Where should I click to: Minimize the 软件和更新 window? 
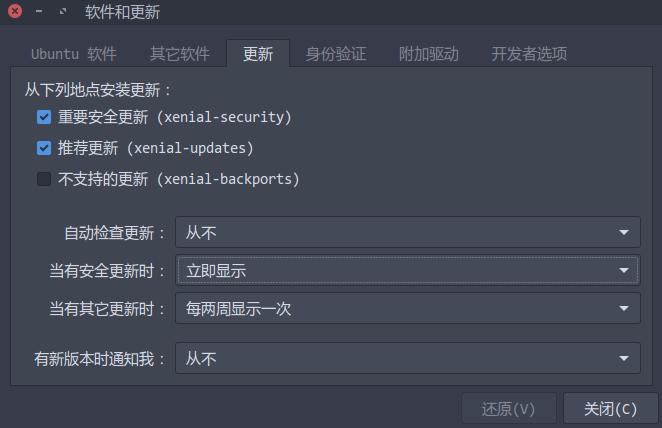[x=39, y=11]
